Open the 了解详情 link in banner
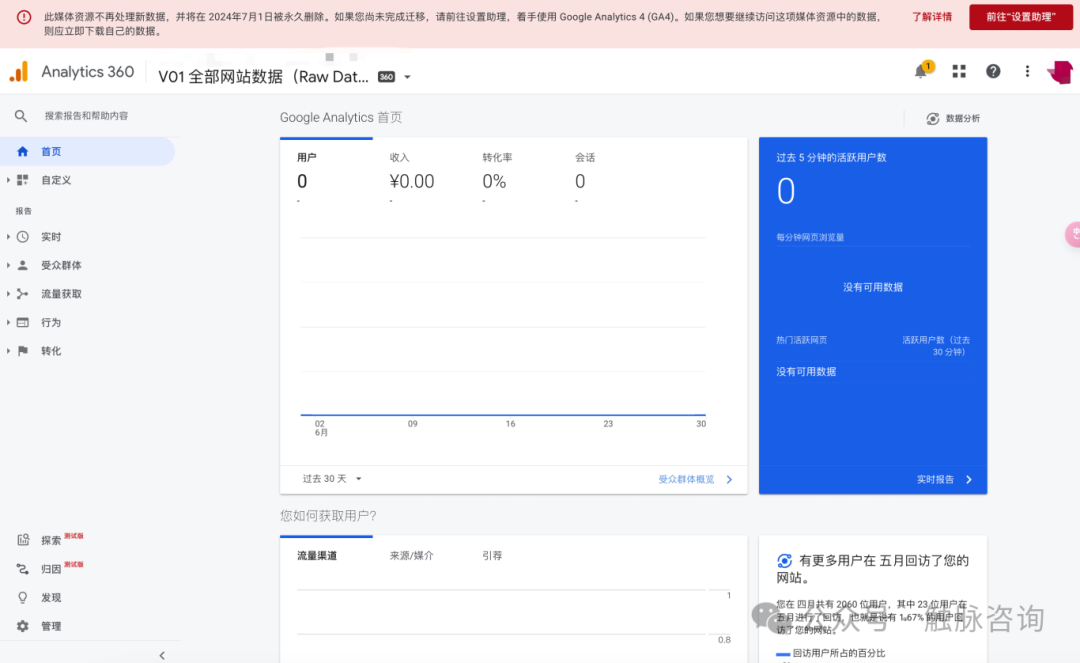1080x663 pixels. click(932, 17)
